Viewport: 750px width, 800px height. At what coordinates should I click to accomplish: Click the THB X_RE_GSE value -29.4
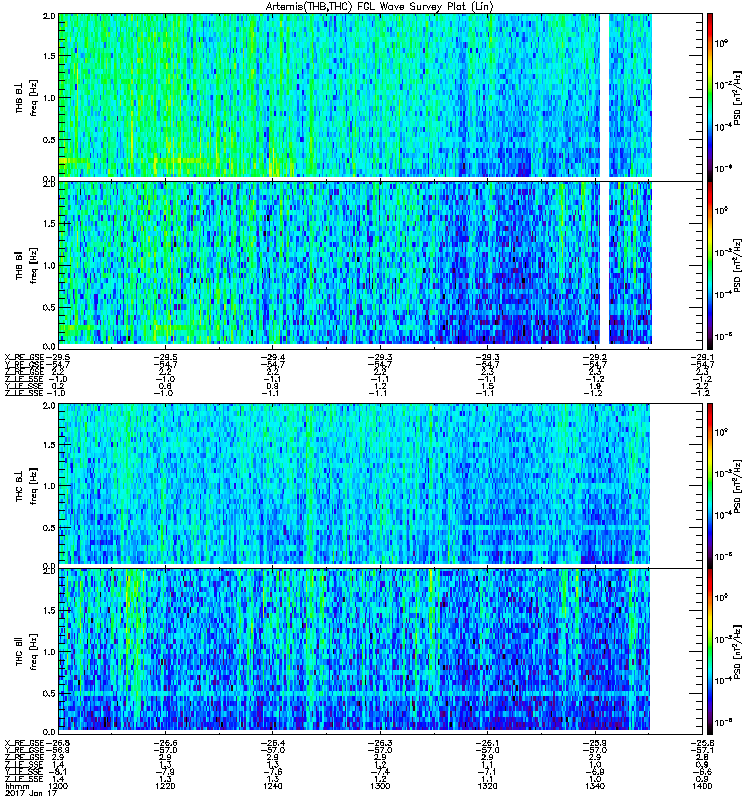[x=273, y=357]
